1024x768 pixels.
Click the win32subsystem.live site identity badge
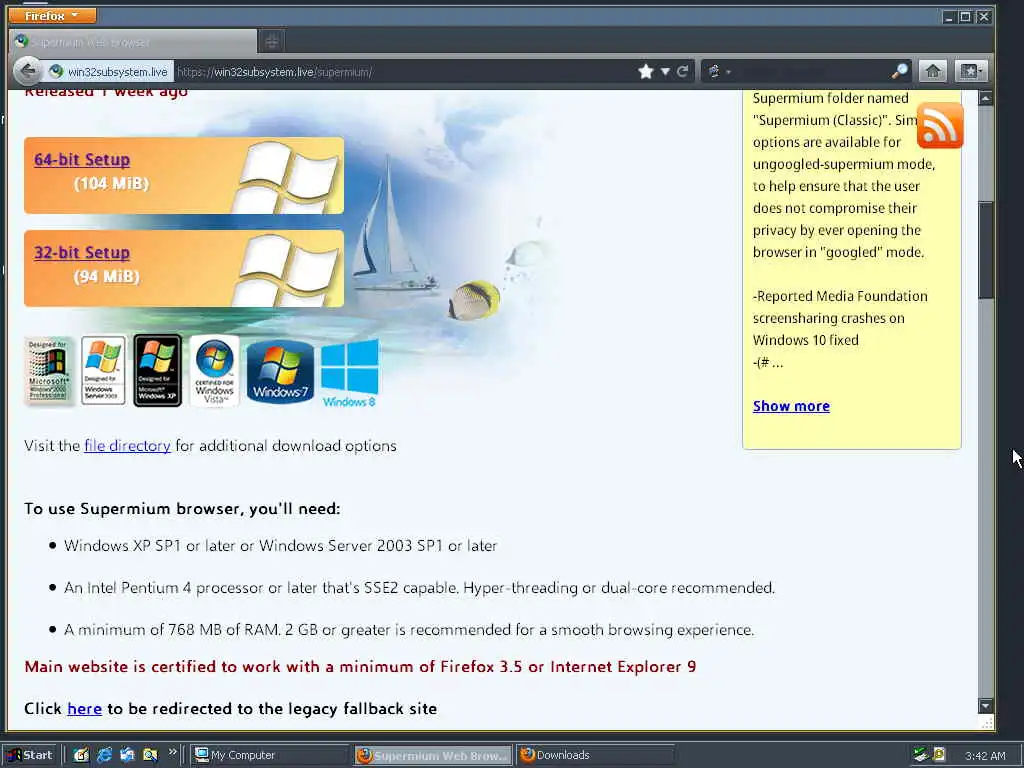point(110,72)
